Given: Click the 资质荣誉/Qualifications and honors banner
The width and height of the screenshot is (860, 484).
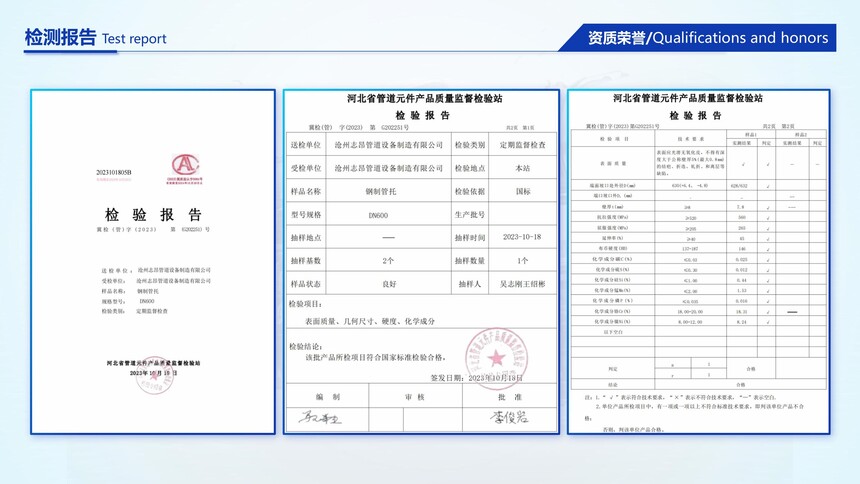Looking at the screenshot, I should 698,38.
